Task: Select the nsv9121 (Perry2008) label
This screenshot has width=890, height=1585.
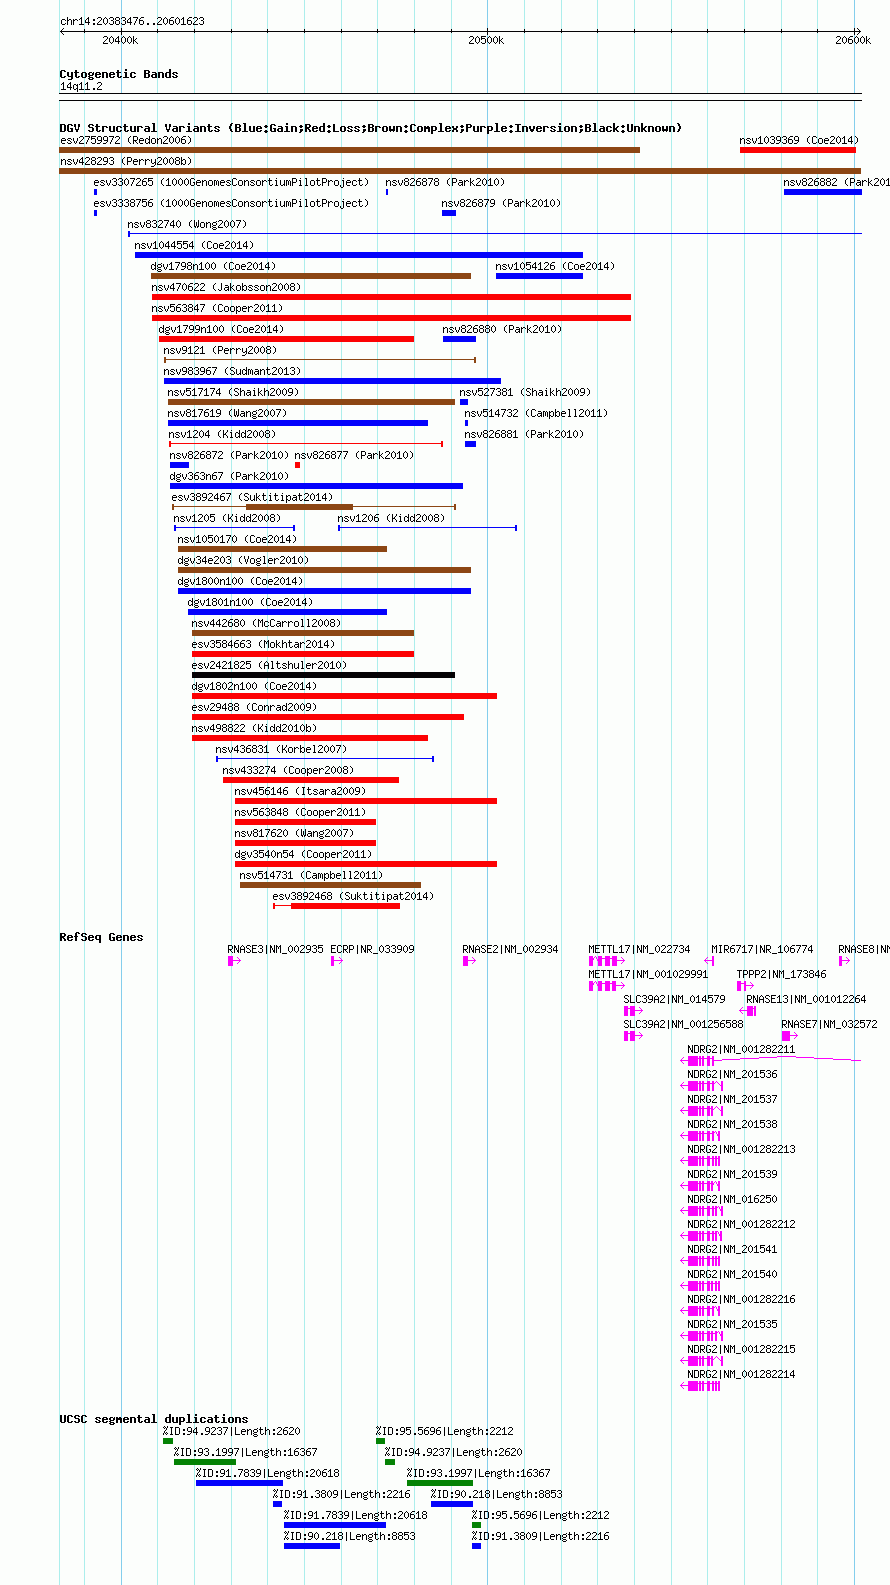Action: (220, 350)
